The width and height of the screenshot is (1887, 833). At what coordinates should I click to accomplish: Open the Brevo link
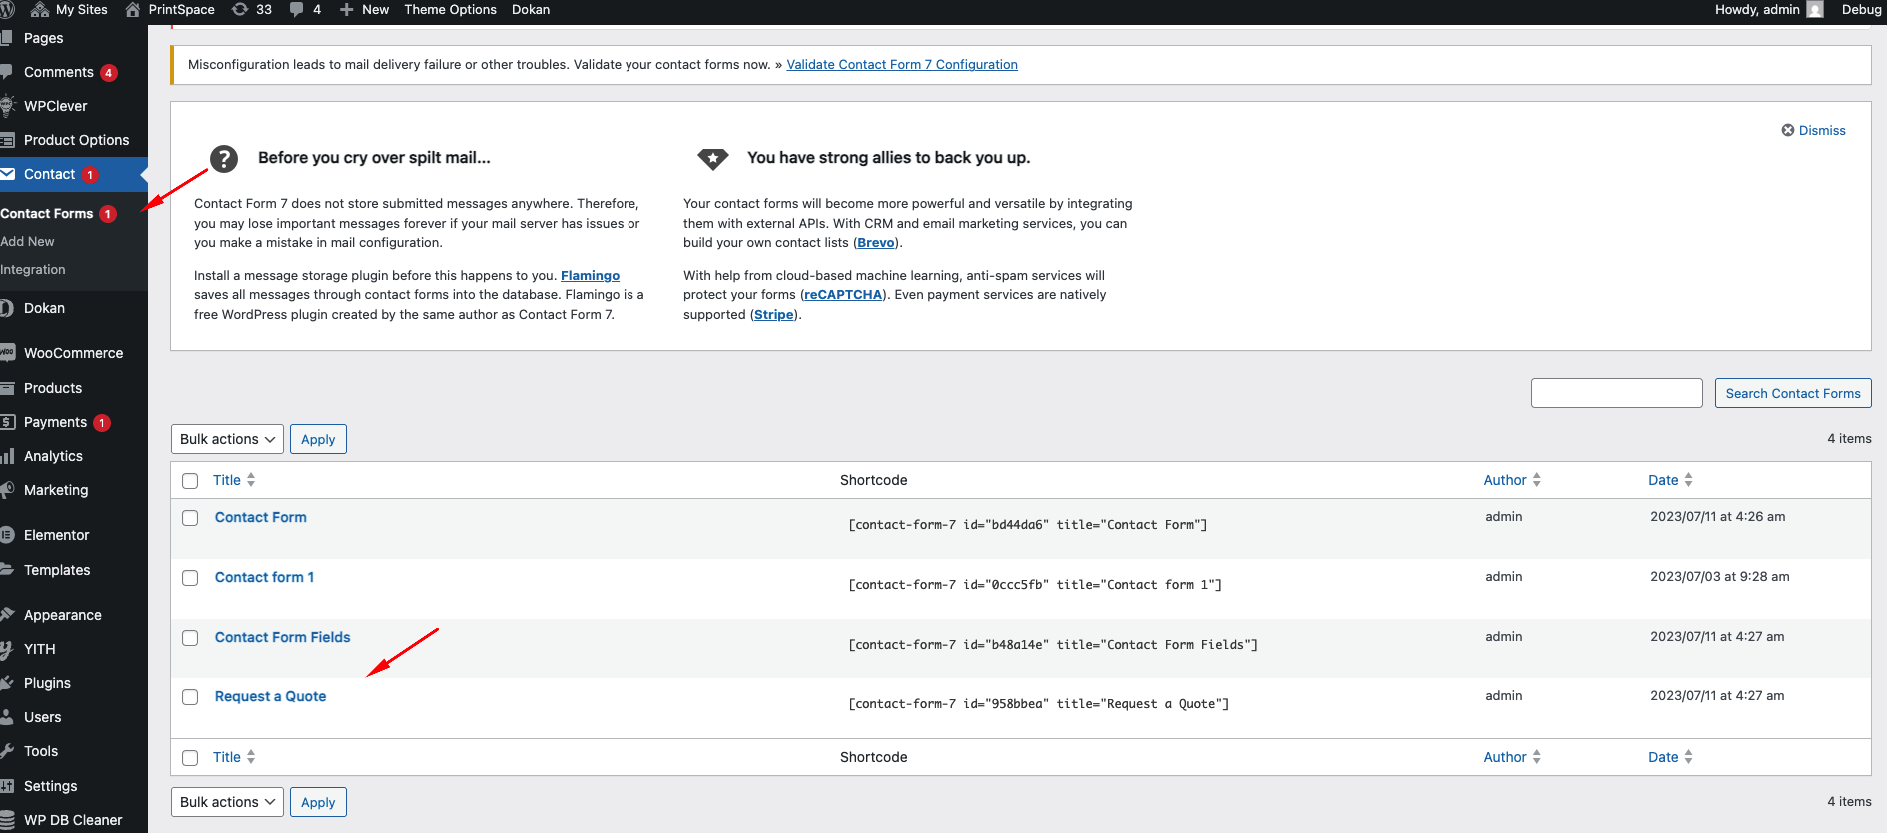(x=876, y=242)
